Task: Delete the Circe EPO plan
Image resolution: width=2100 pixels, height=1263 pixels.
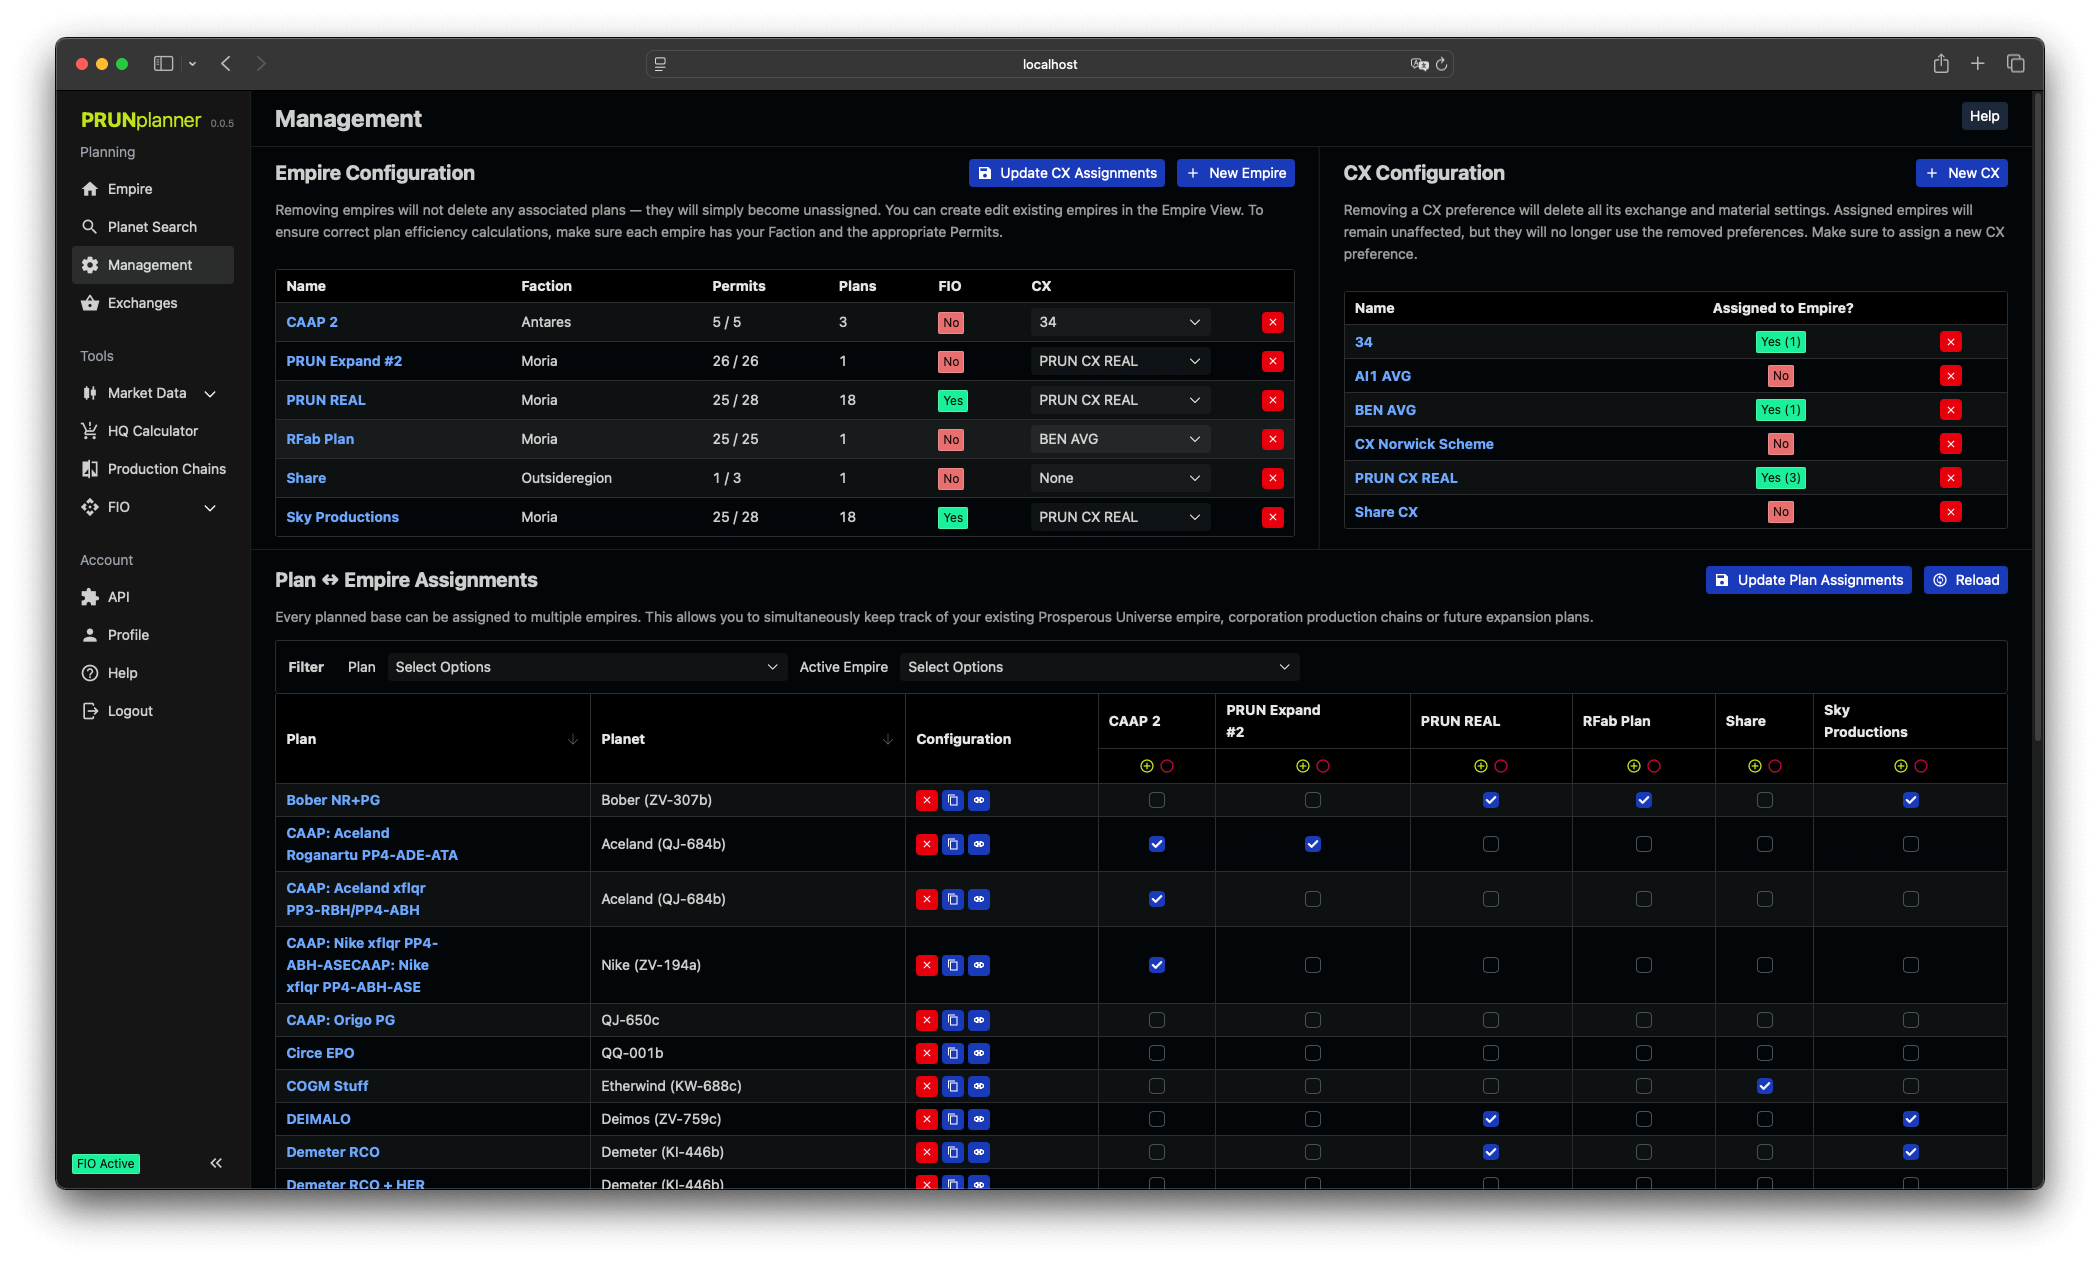Action: pyautogui.click(x=926, y=1053)
